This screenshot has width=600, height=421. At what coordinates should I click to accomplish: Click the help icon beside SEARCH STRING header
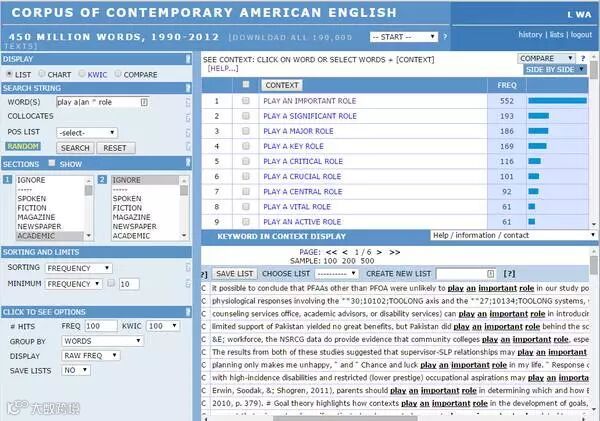tap(188, 88)
